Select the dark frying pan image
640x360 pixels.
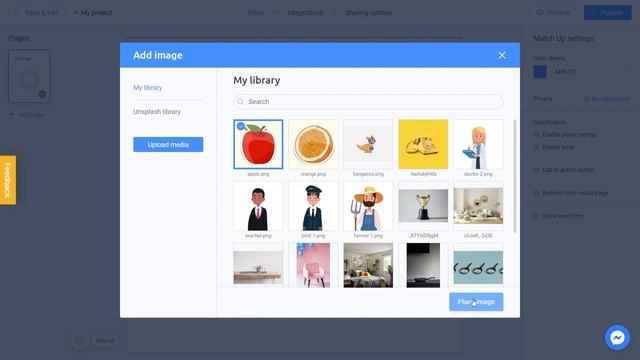coord(423,265)
